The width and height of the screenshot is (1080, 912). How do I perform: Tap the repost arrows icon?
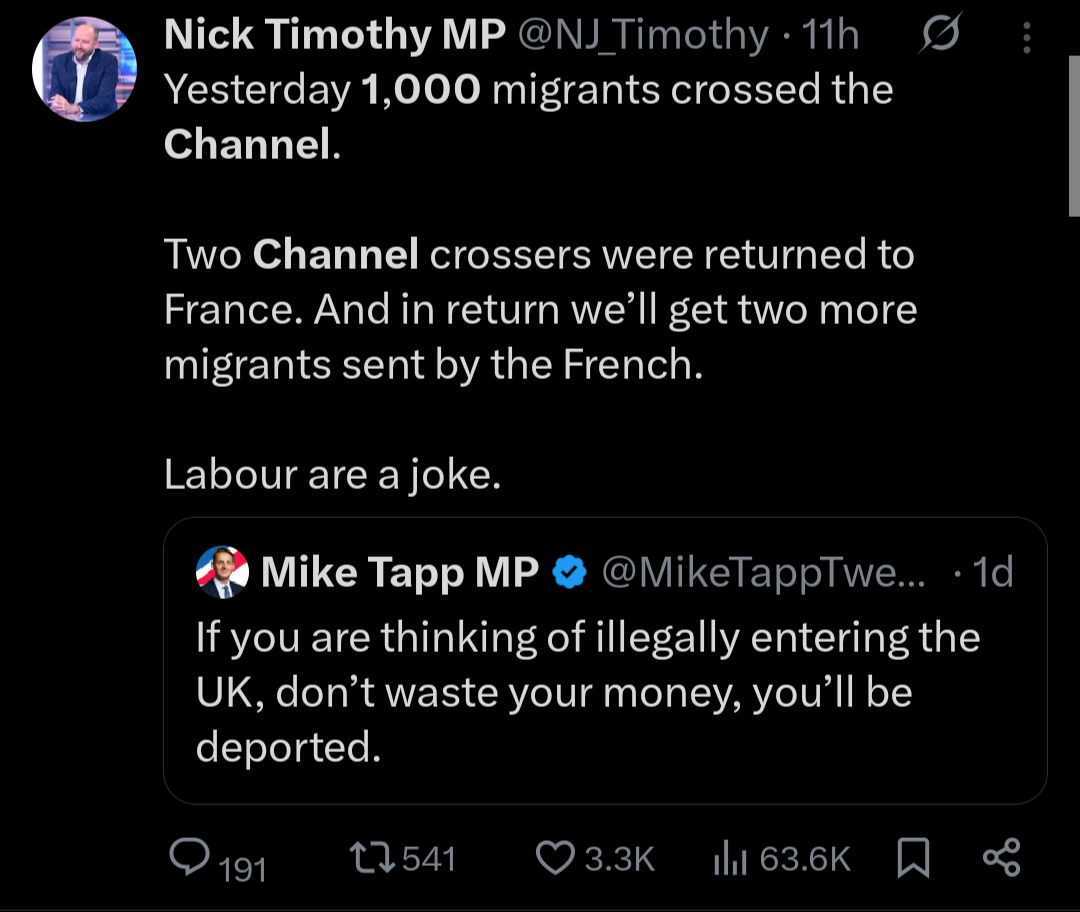pos(369,857)
